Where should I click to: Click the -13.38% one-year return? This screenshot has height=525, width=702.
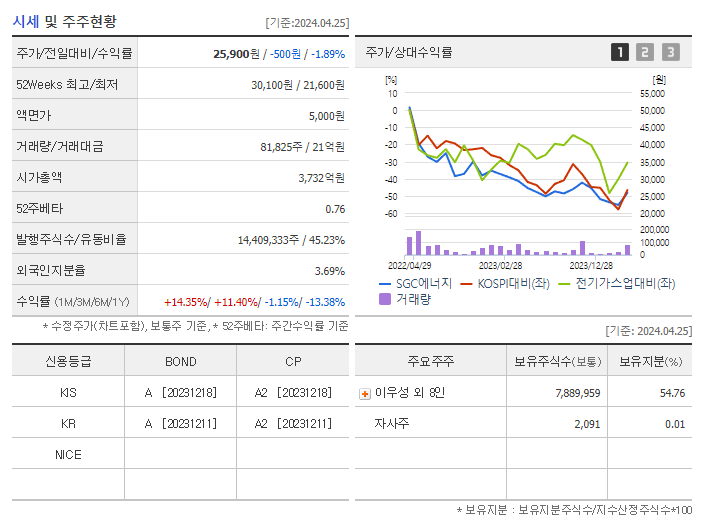coord(325,302)
